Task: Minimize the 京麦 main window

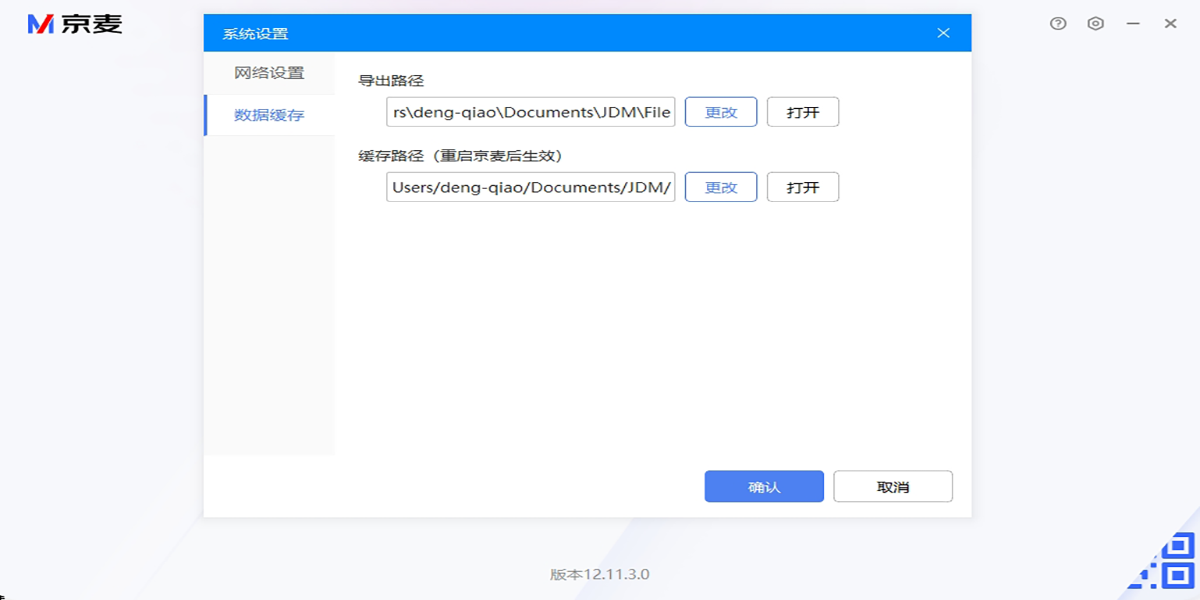Action: coord(1133,23)
